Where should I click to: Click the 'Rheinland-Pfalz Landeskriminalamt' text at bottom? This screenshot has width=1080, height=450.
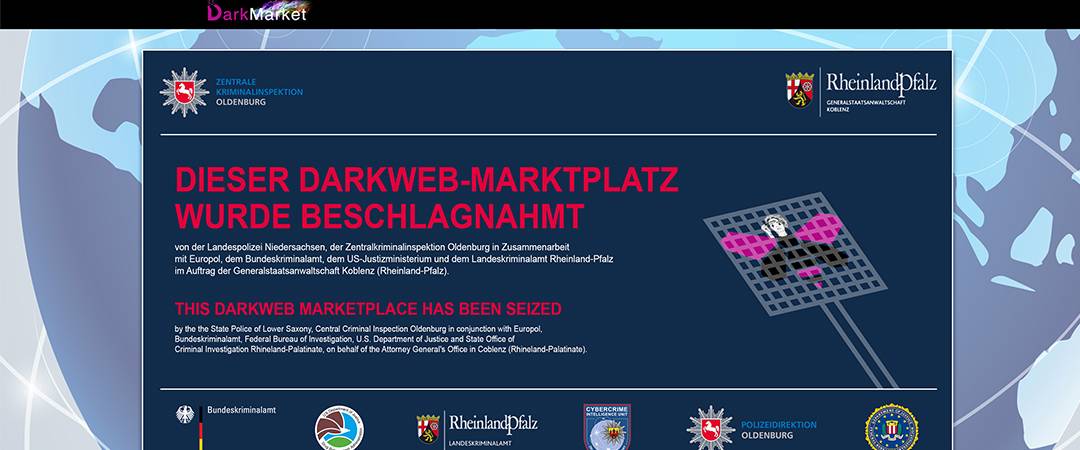(x=493, y=427)
